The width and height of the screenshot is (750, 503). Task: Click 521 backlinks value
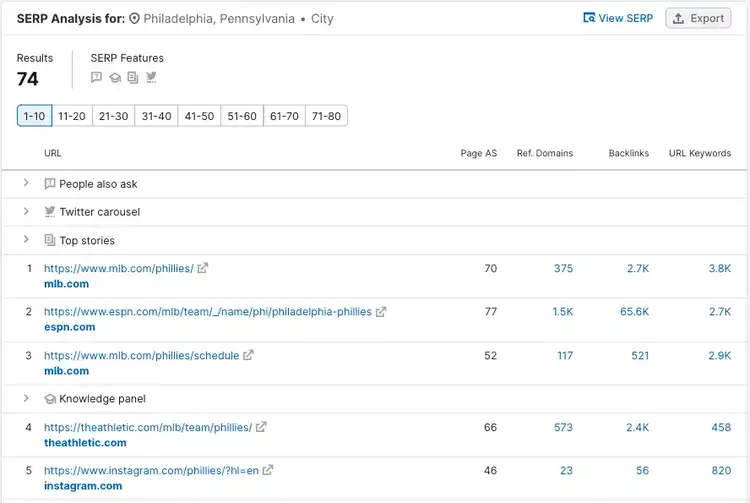pos(640,355)
